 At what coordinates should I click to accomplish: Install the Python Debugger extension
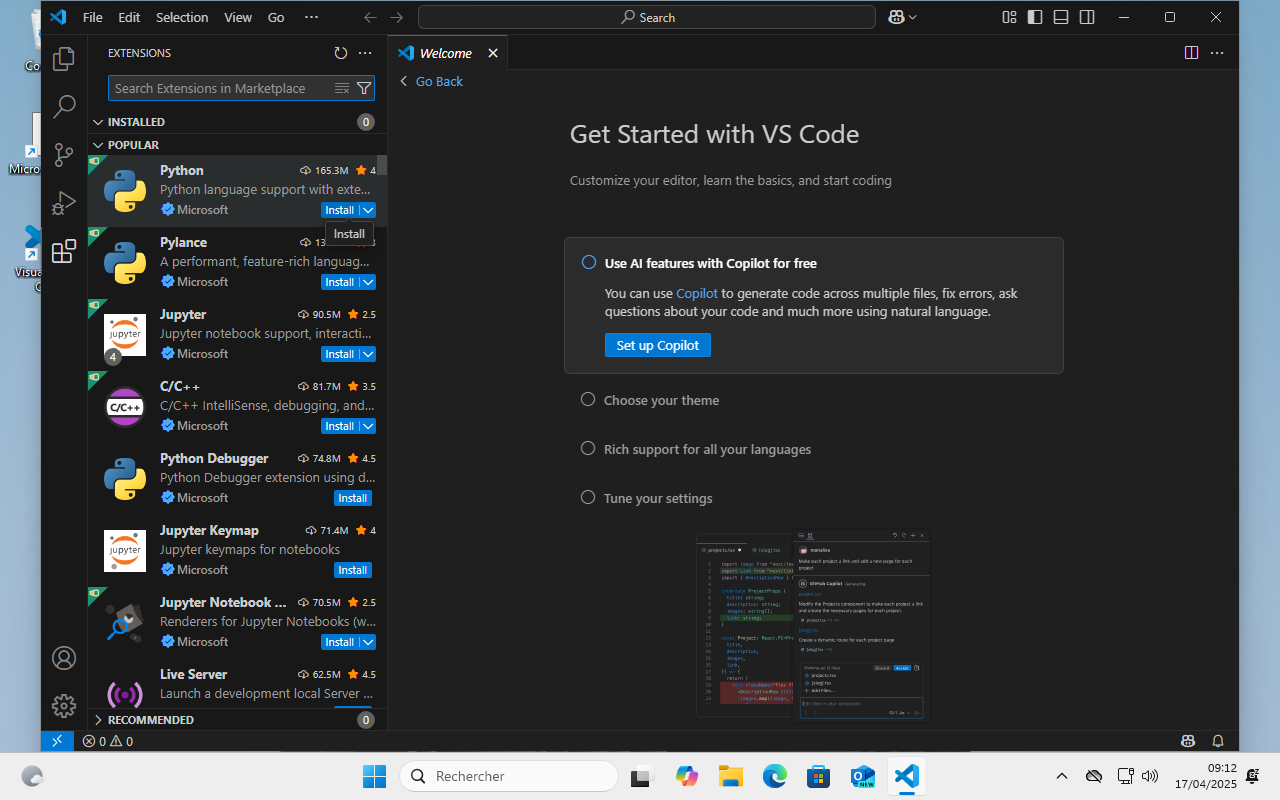coord(353,498)
